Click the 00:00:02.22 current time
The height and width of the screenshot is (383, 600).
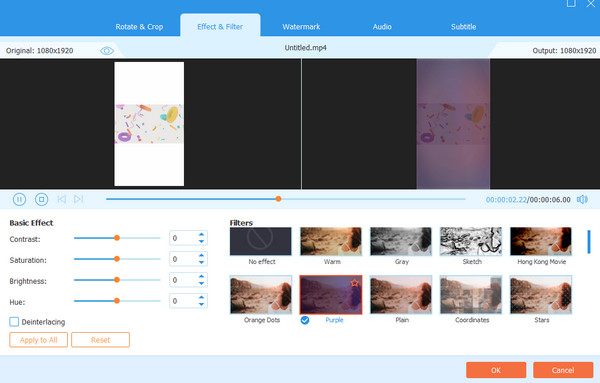(x=506, y=200)
